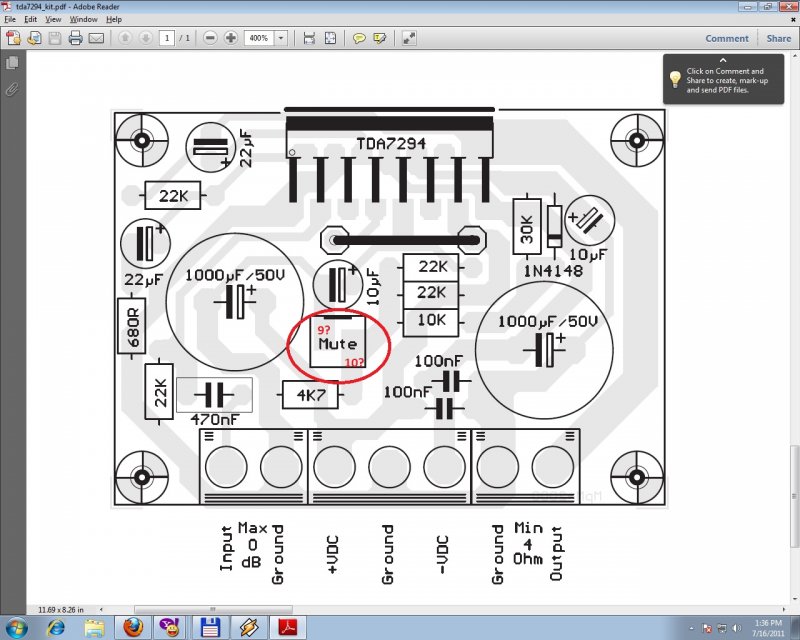Click the vertical scrollbar thumb

click(x=794, y=496)
